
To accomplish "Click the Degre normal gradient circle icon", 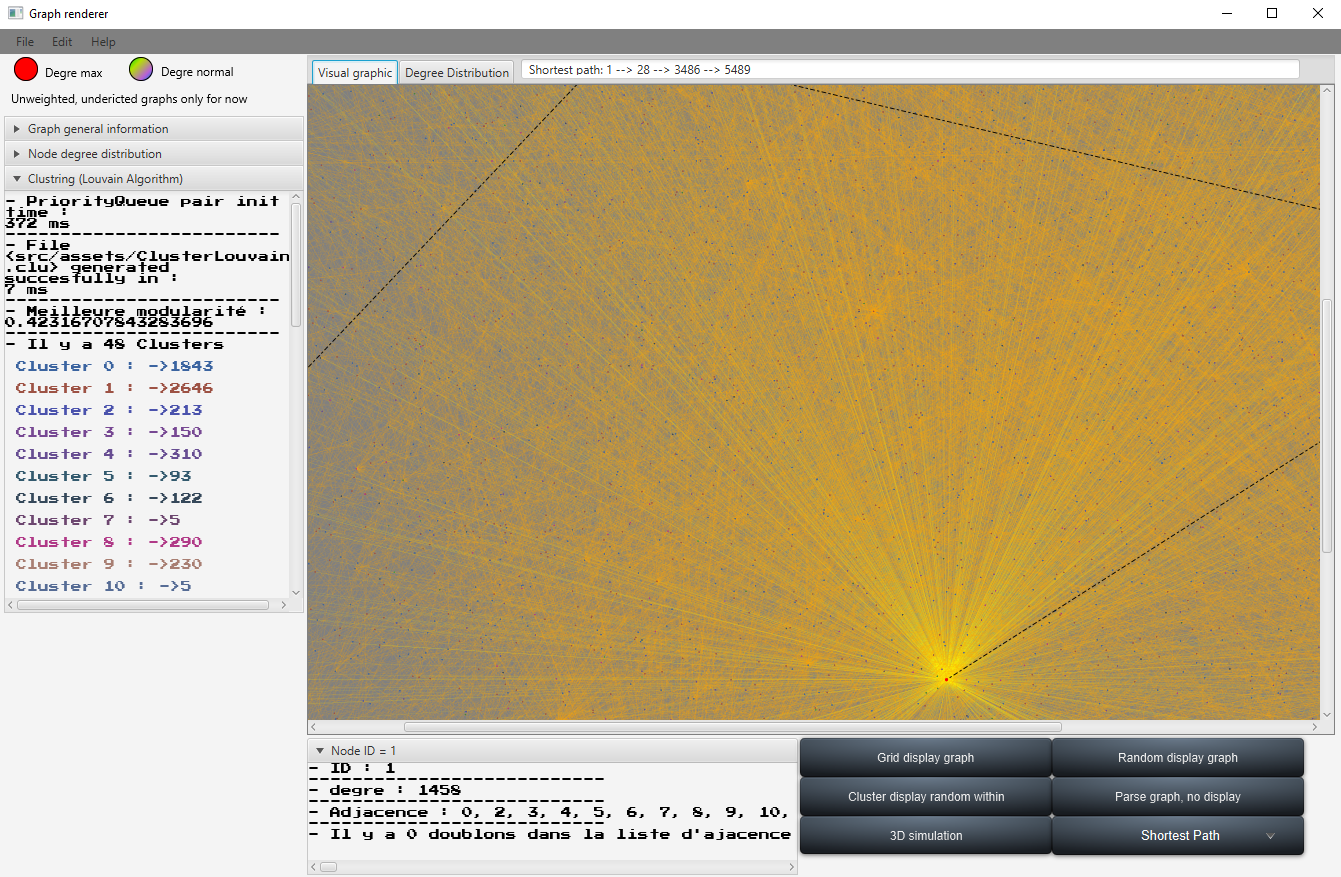I will 141,69.
